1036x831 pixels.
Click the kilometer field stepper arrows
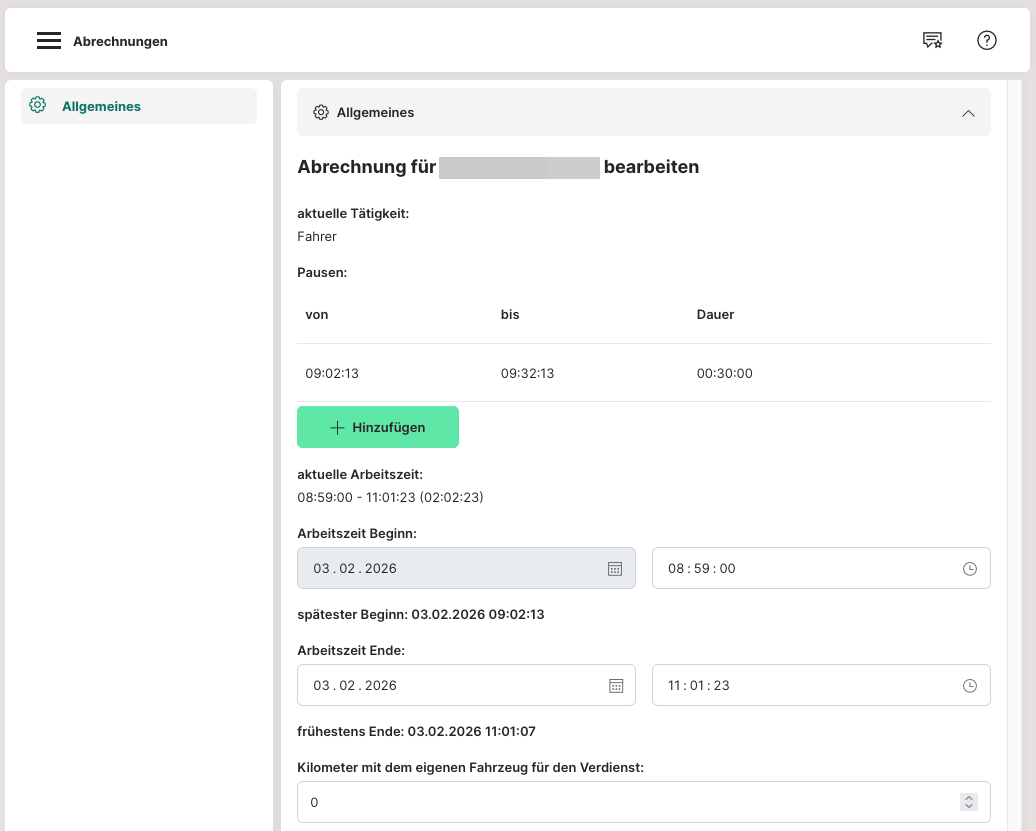coord(967,802)
